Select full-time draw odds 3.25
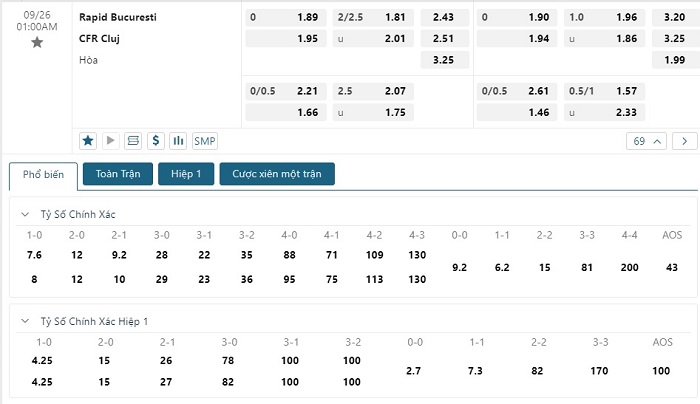Screen dimensions: 700x404 [444, 60]
